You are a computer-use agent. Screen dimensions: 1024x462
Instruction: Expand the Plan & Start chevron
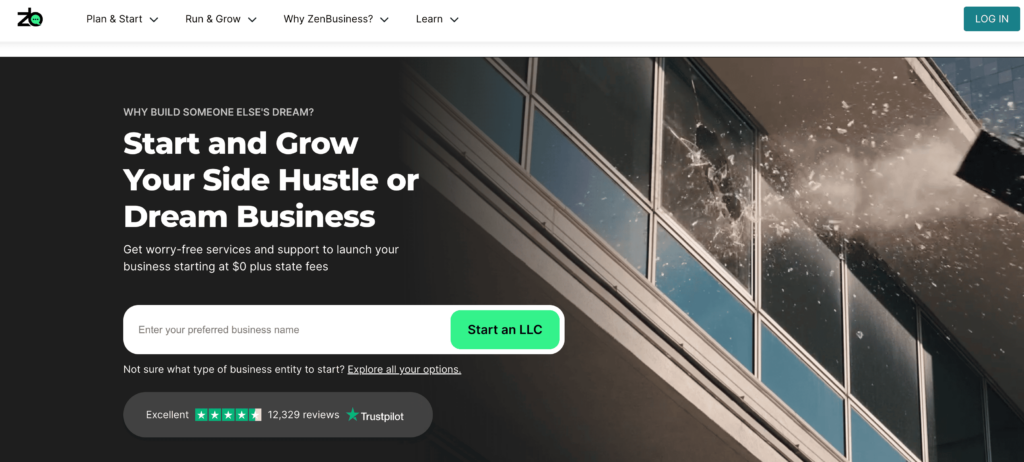154,20
